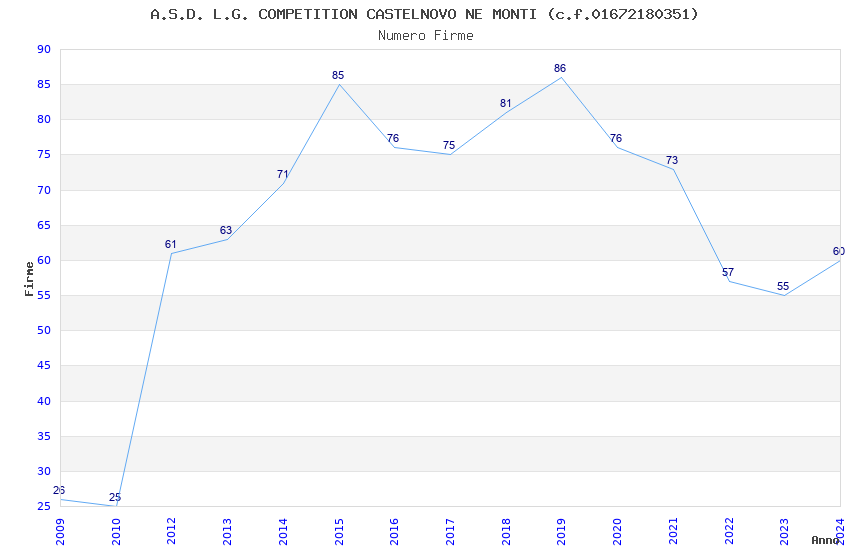The height and width of the screenshot is (550, 850).
Task: Click y-axis tick label 55
Action: pos(44,296)
